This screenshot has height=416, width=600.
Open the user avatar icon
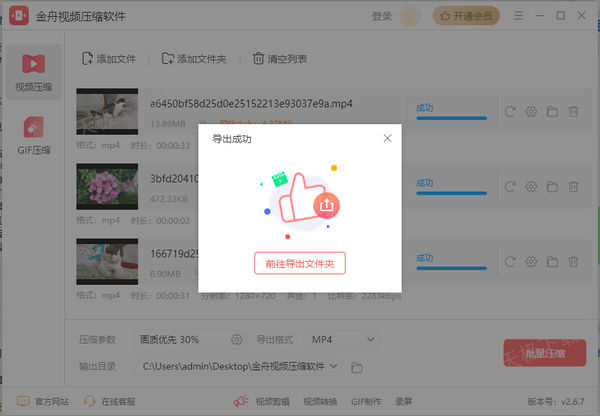[410, 16]
